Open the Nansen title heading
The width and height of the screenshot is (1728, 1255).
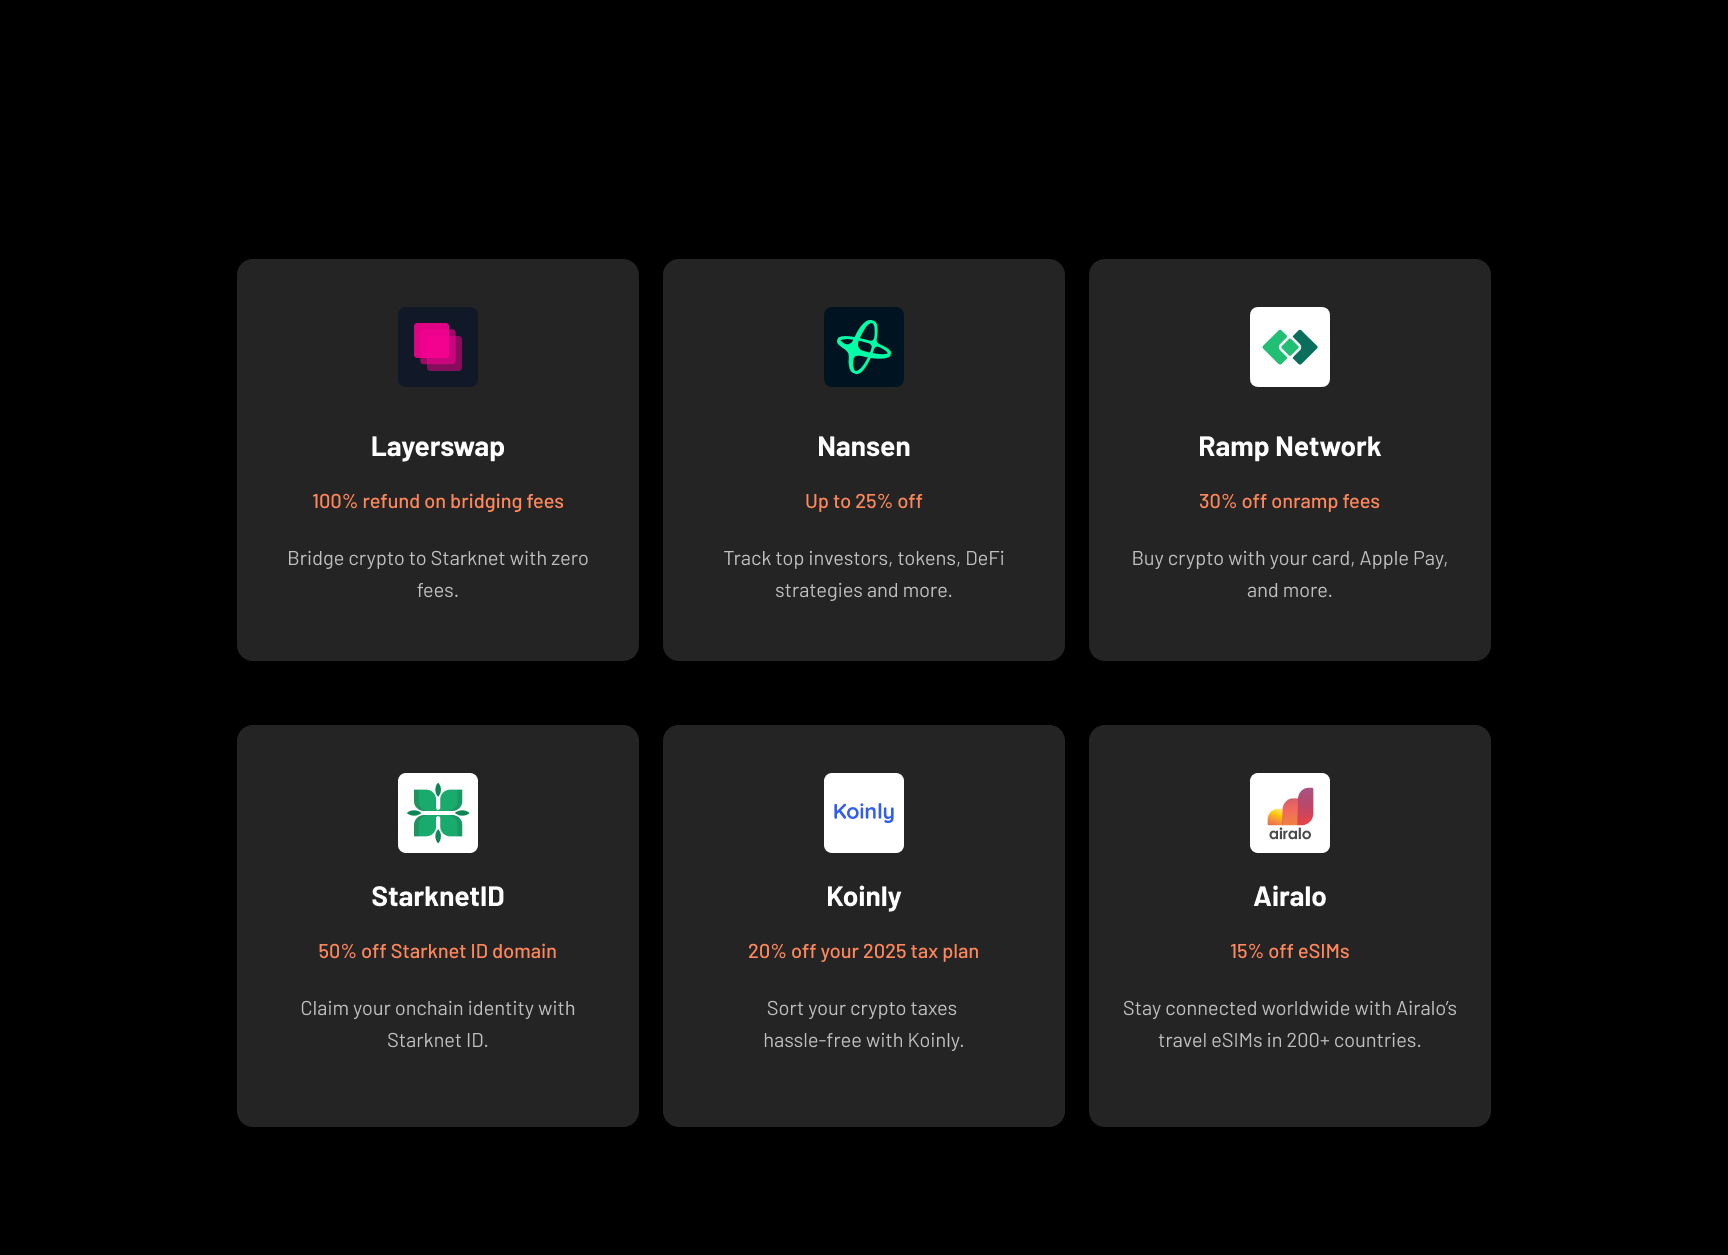(864, 447)
